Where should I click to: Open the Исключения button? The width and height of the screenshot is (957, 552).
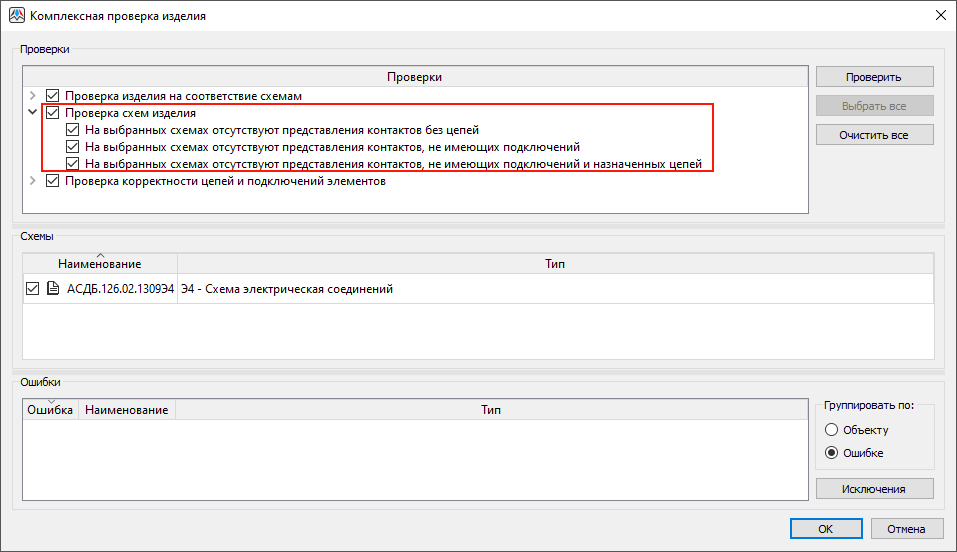click(874, 489)
